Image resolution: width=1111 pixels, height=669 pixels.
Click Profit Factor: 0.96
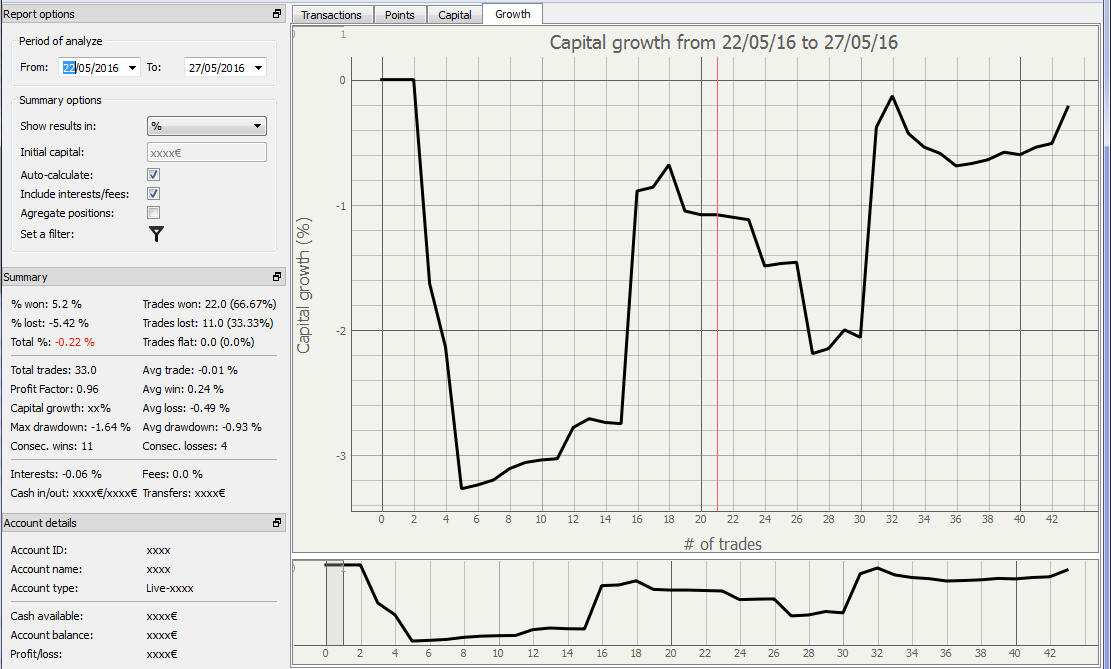(x=55, y=389)
